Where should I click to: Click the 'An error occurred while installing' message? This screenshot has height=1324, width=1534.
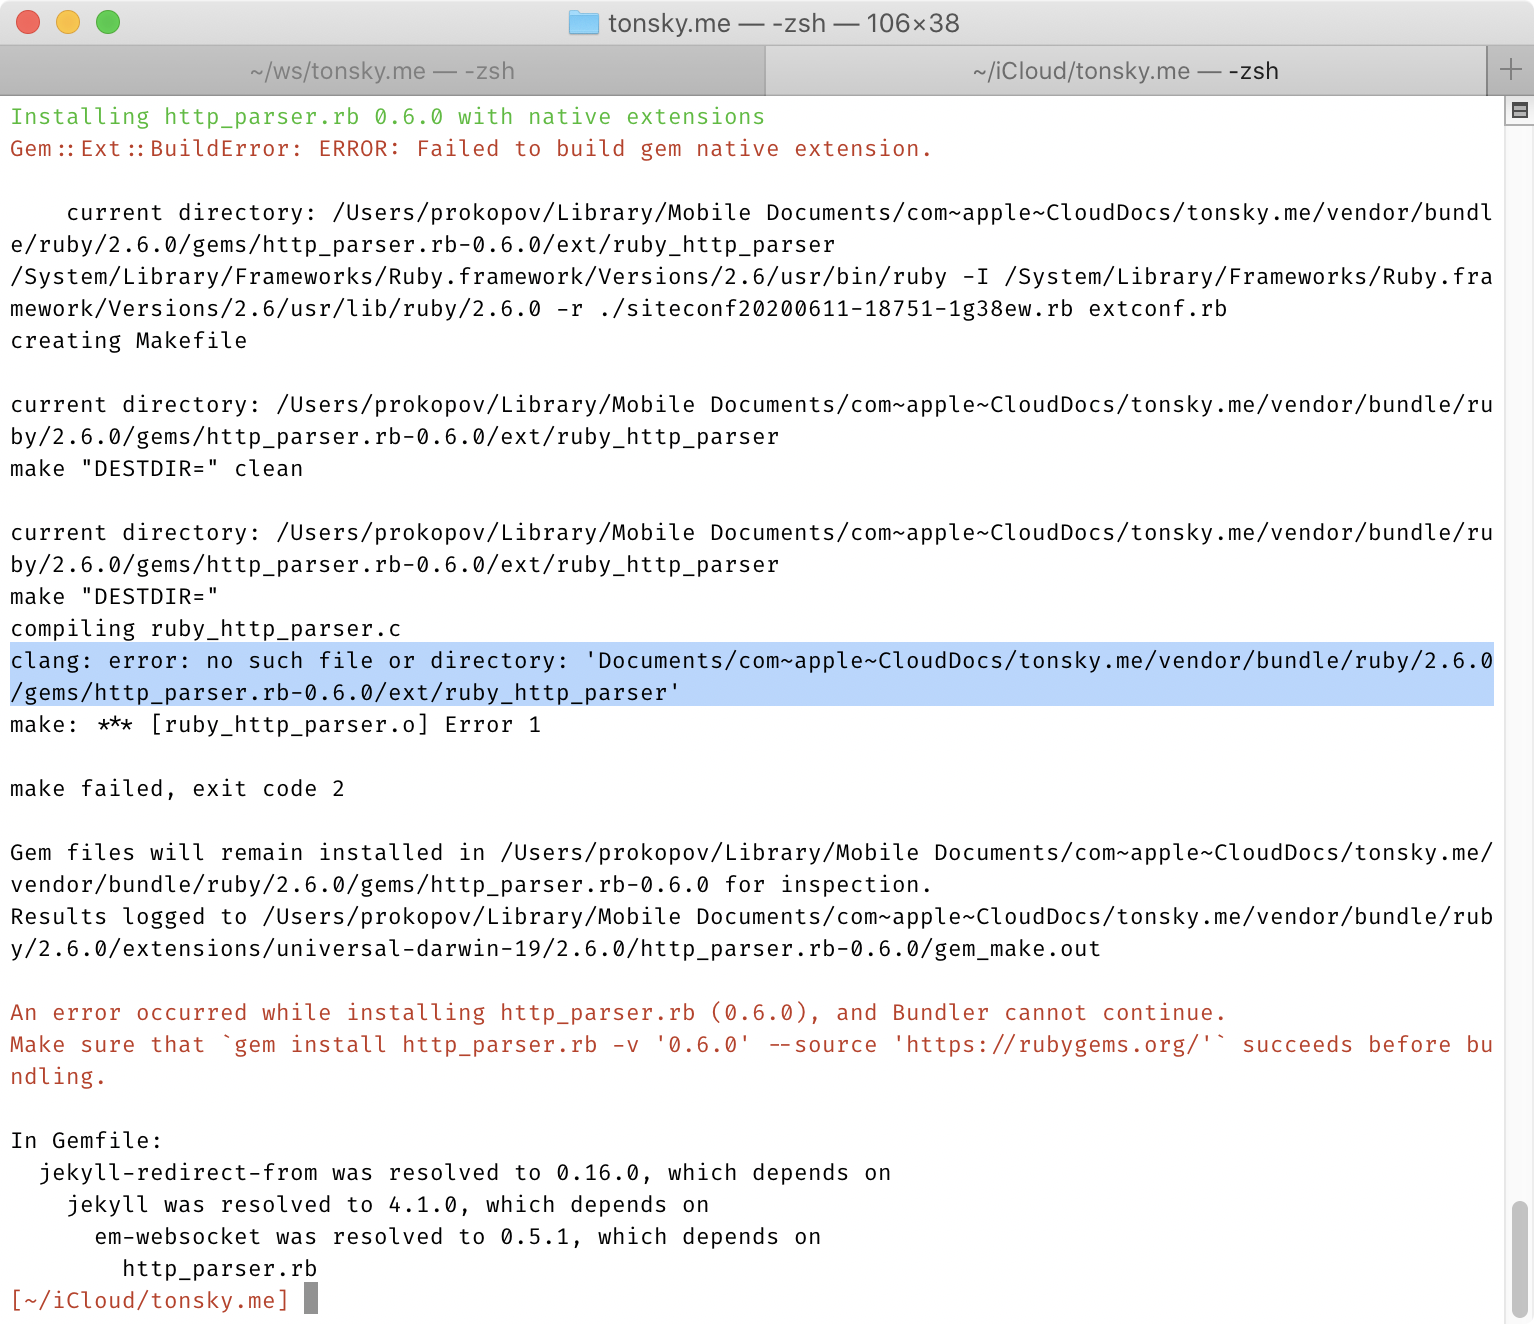click(617, 1013)
